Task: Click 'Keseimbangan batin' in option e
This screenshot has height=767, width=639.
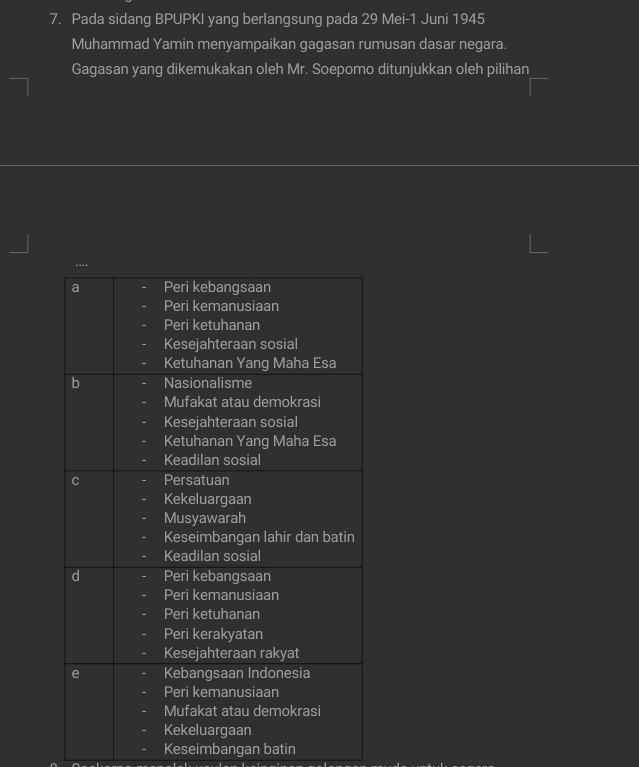Action: (229, 749)
